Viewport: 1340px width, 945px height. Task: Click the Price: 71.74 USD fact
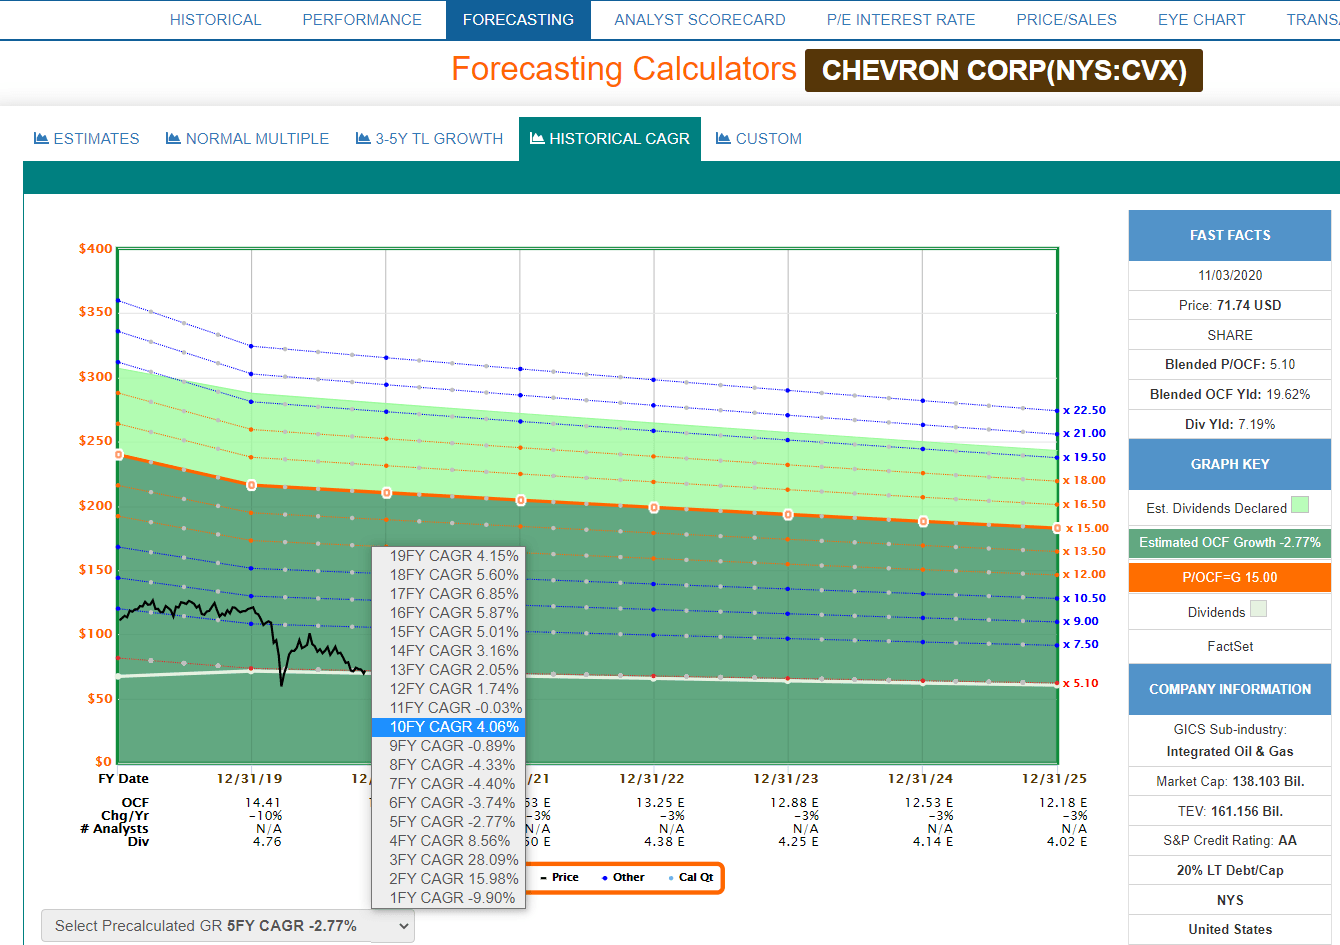point(1230,305)
